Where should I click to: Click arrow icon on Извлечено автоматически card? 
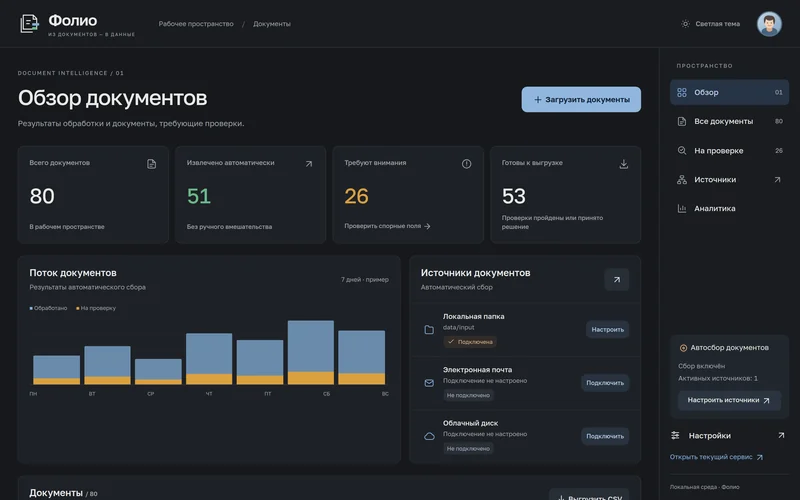(309, 164)
